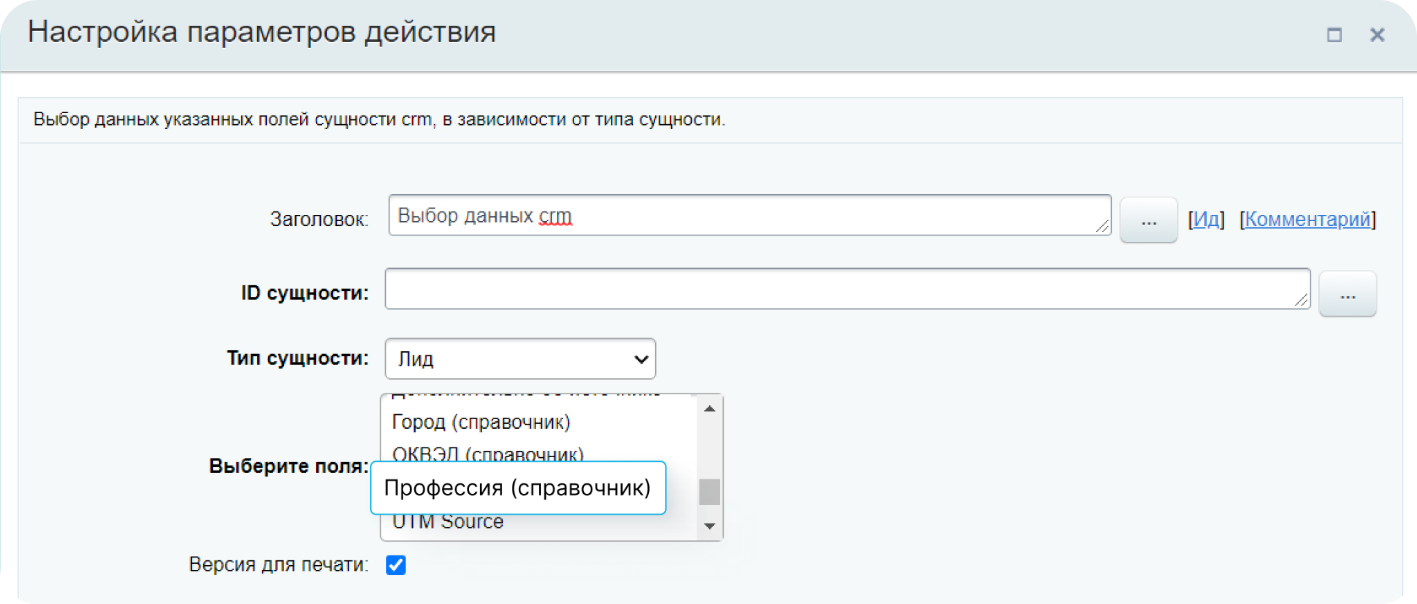
Task: Focus the ID сущности input field
Action: click(846, 289)
